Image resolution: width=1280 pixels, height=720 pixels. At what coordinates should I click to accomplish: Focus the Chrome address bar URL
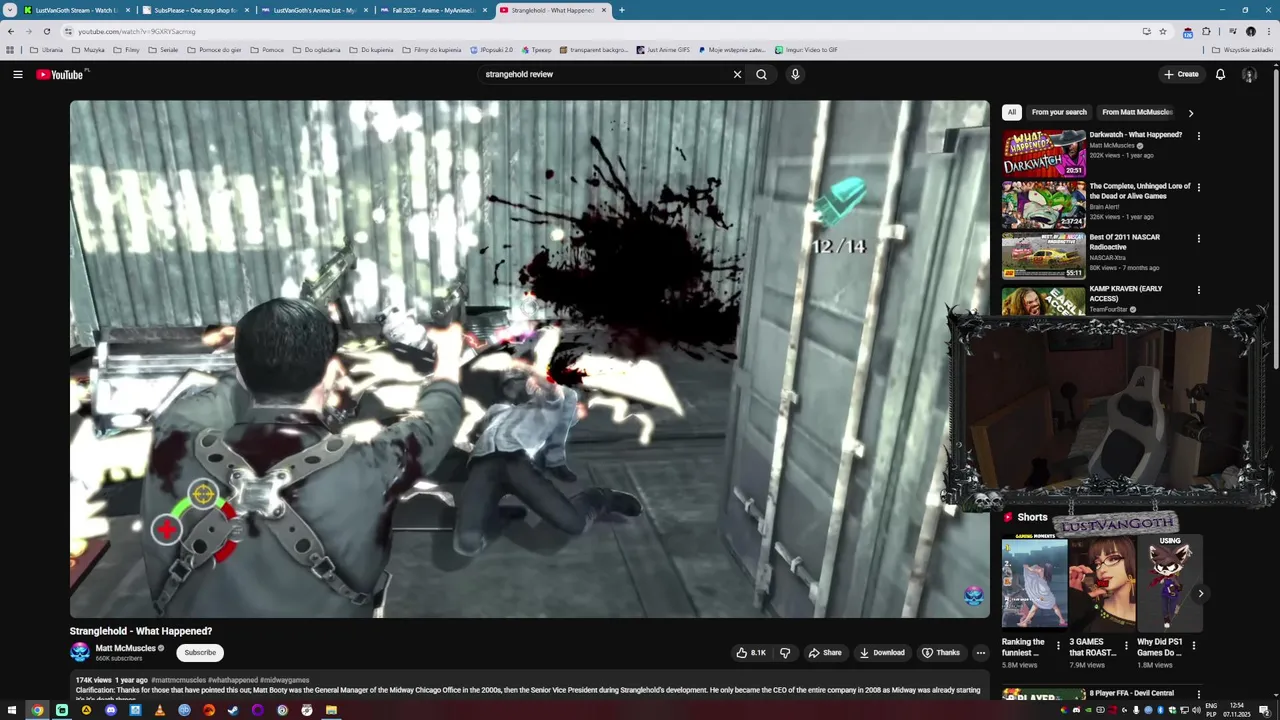click(137, 31)
